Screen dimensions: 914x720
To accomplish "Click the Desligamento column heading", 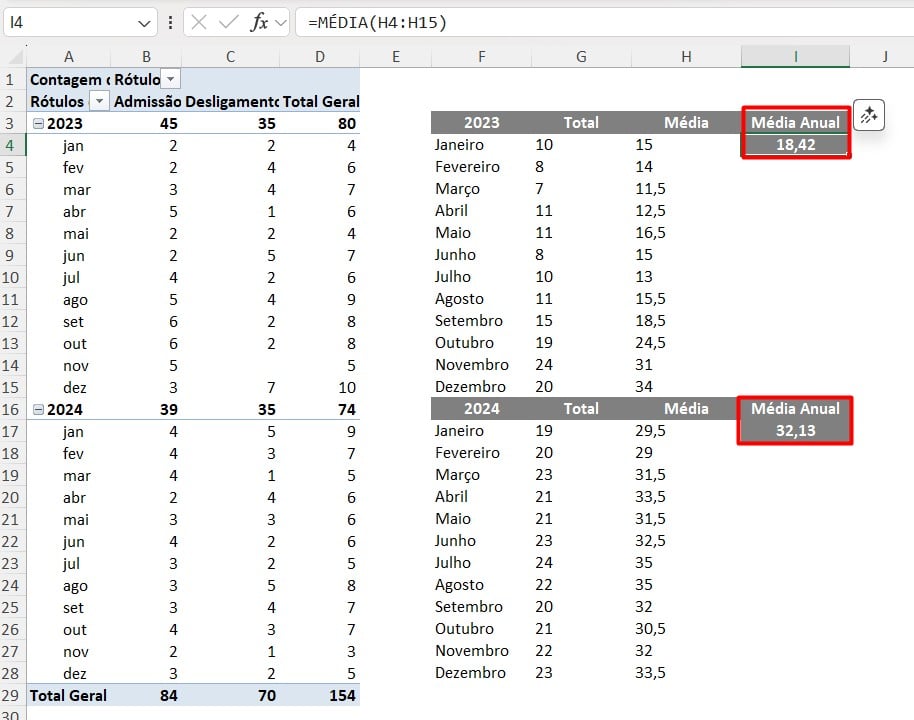I will click(x=231, y=101).
